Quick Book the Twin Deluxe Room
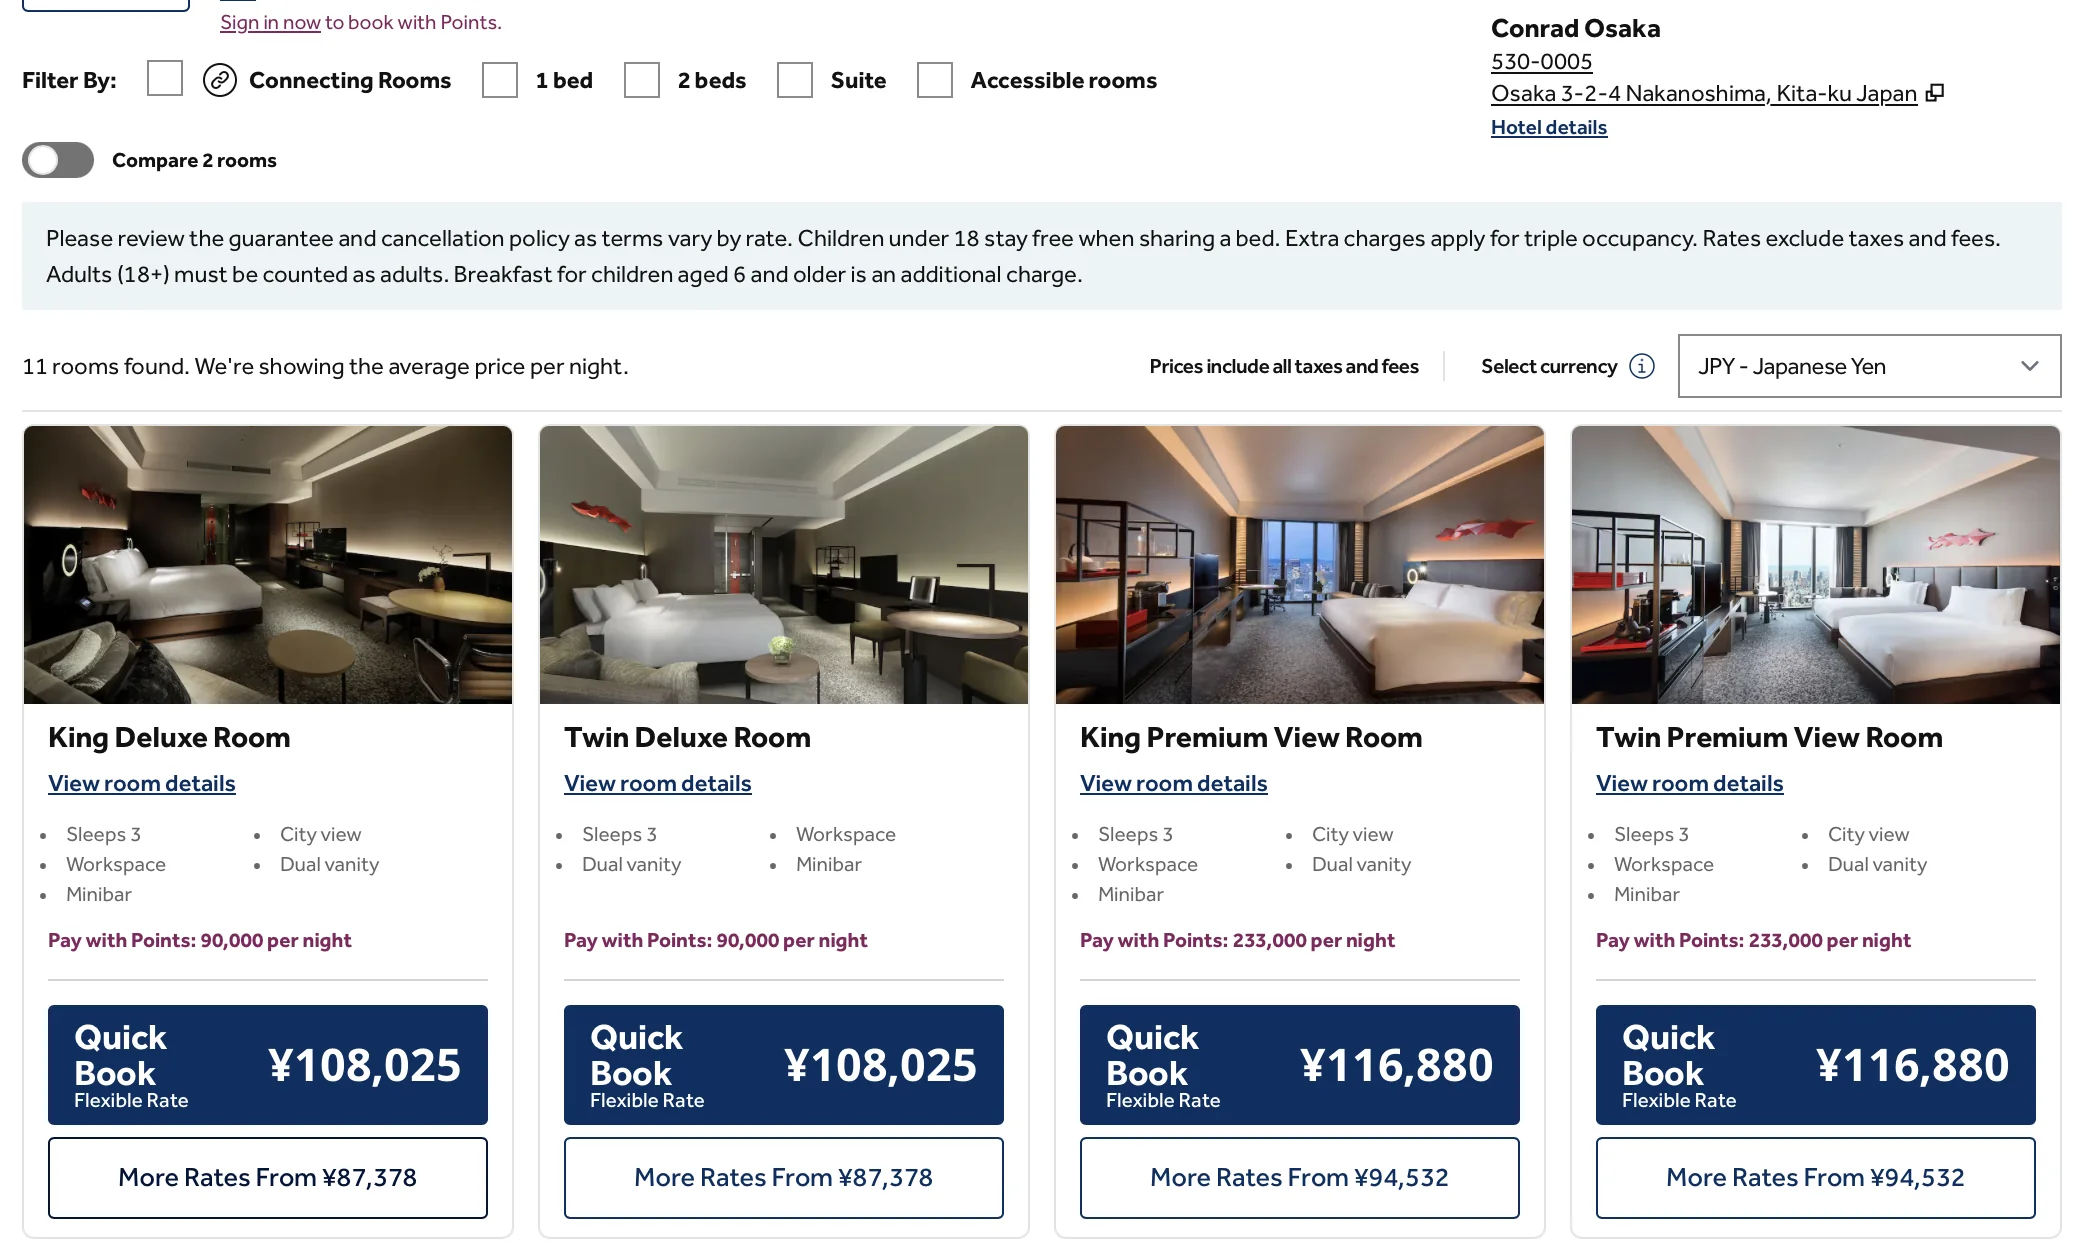Viewport: 2088px width, 1260px height. (x=783, y=1065)
